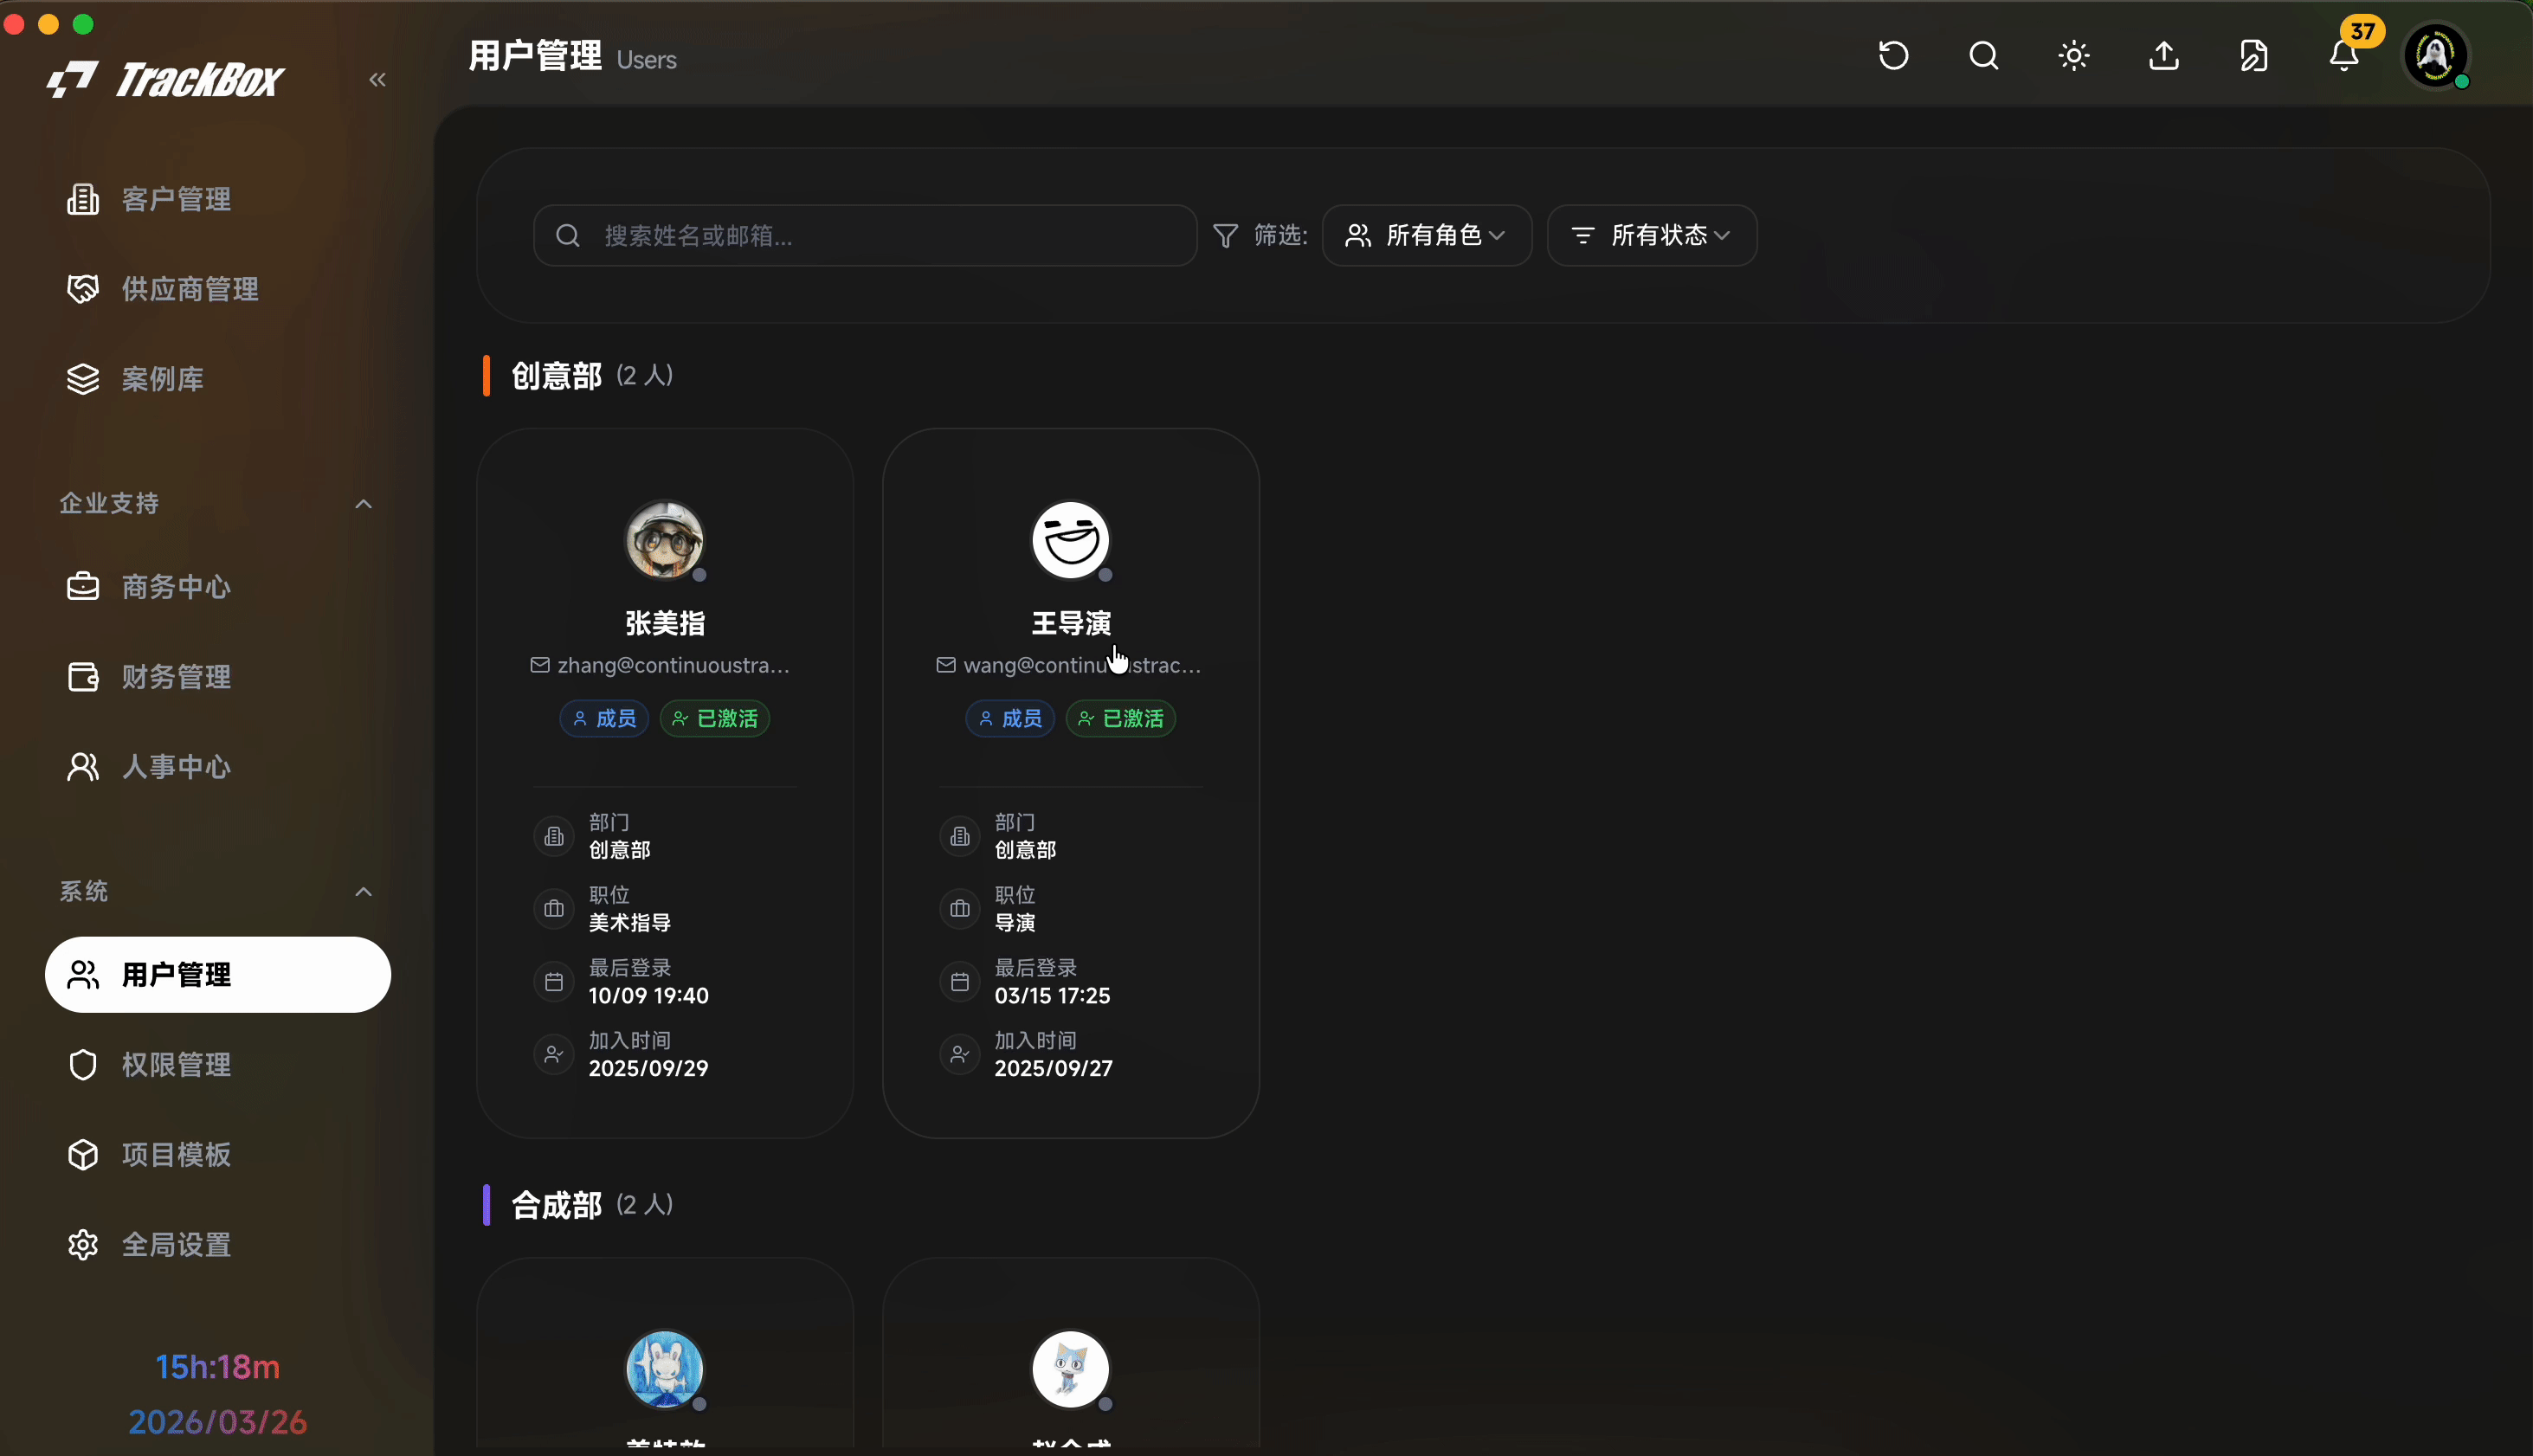2533x1456 pixels.
Task: Go to 财务管理
Action: point(218,677)
